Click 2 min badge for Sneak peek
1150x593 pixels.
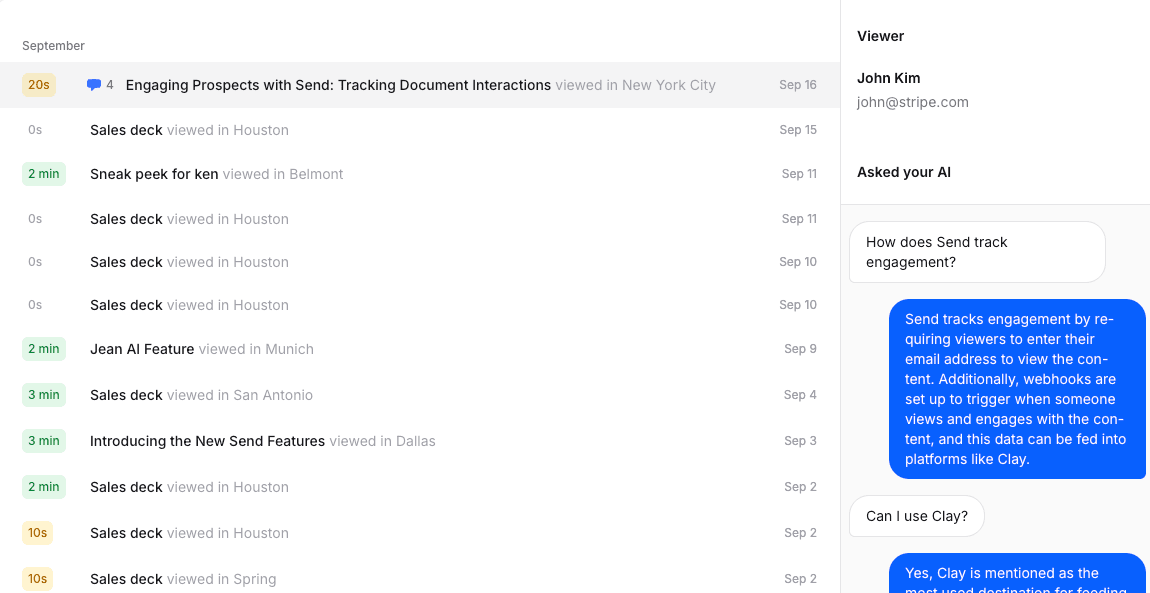(44, 174)
